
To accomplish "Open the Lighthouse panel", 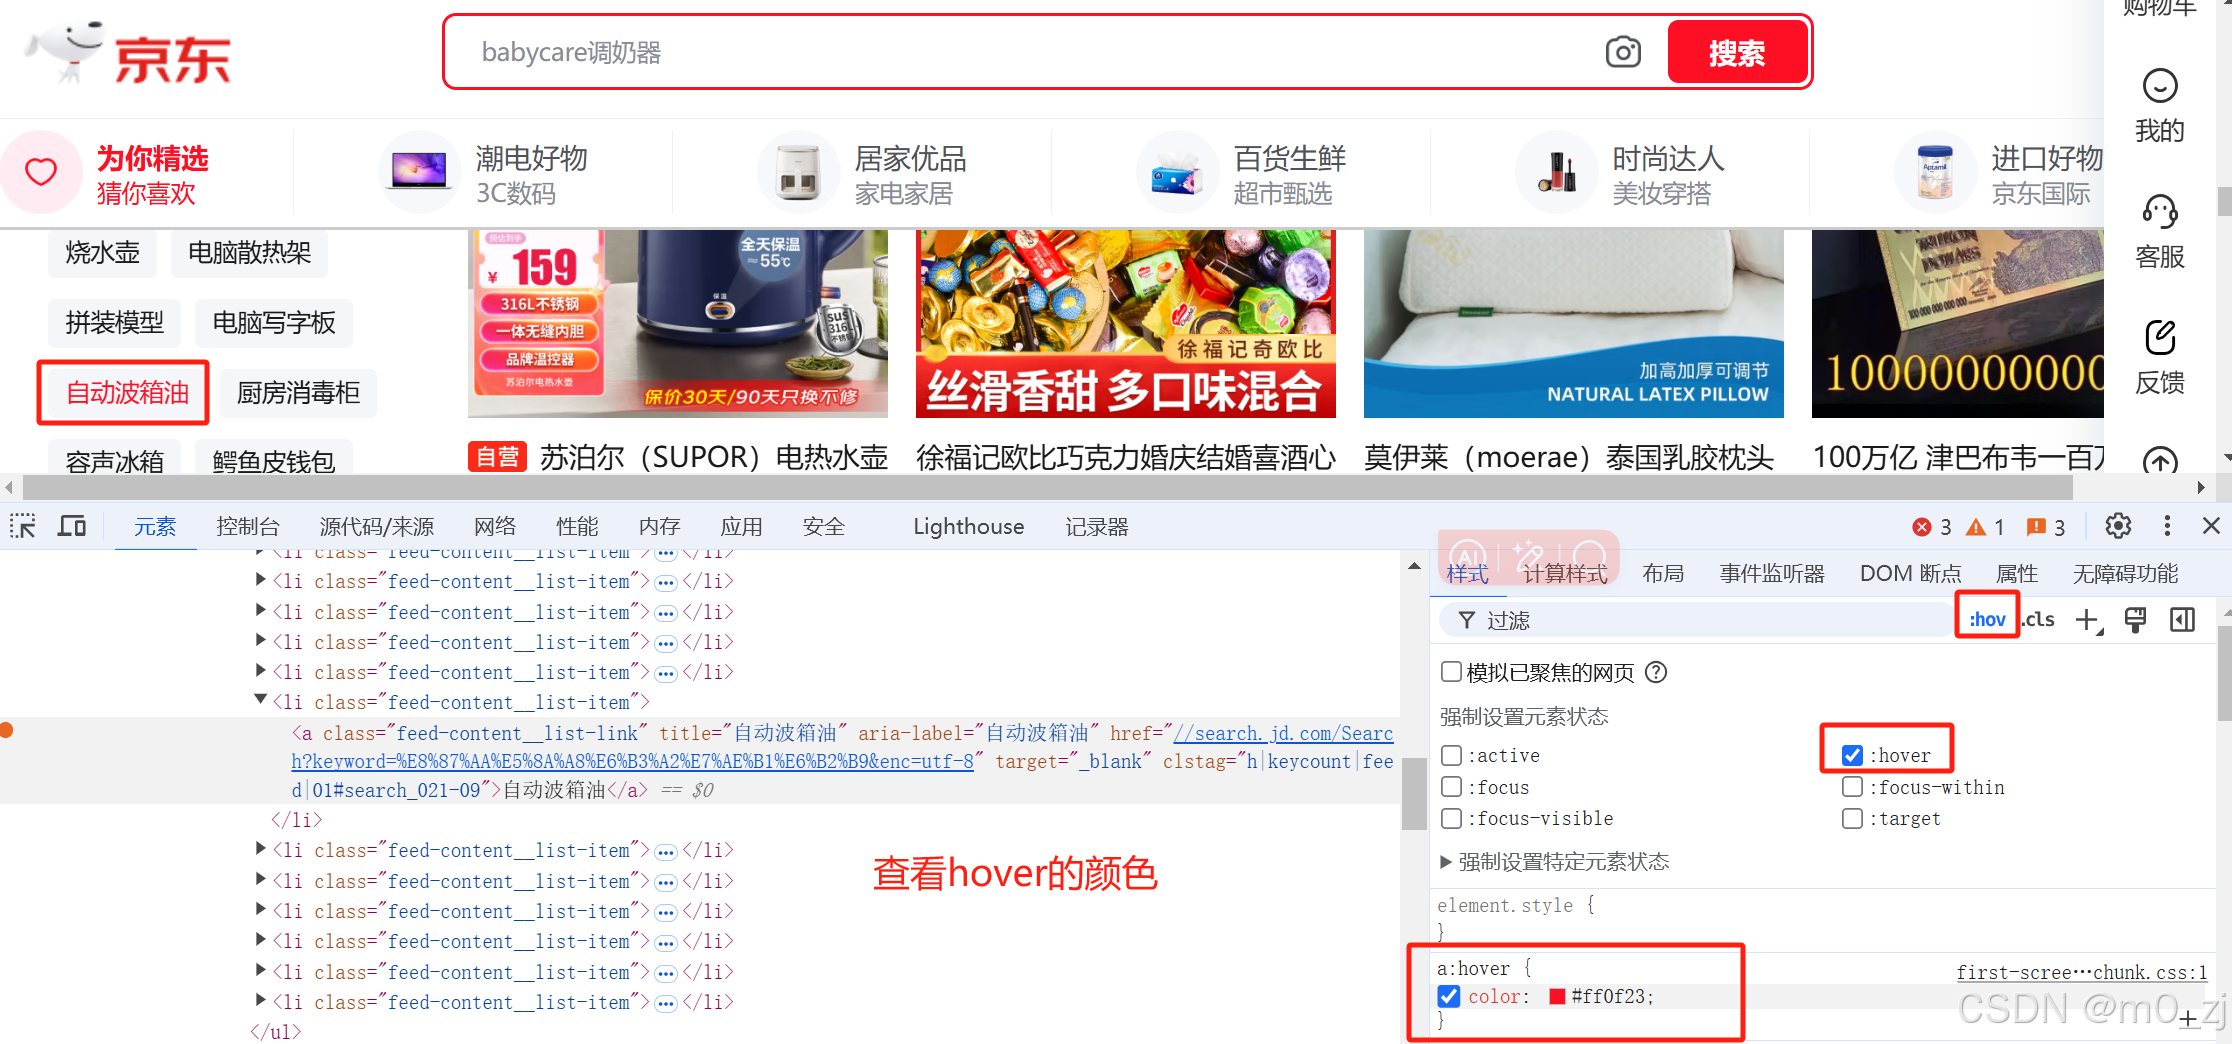I will pyautogui.click(x=967, y=526).
